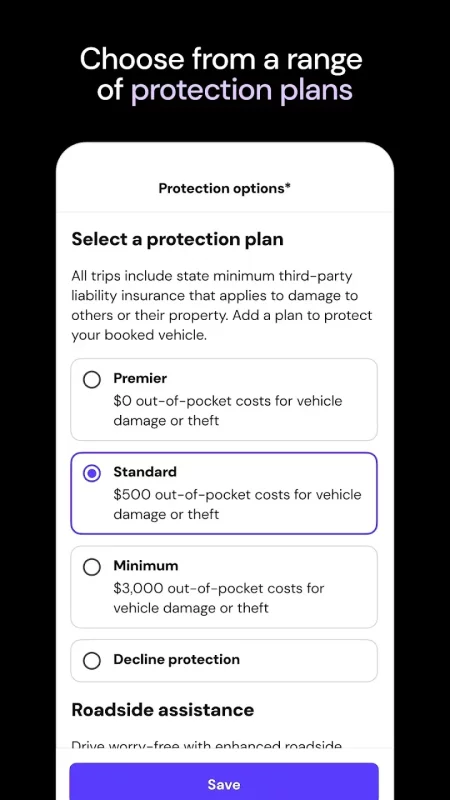Tap the Save button
Viewport: 450px width, 800px height.
pos(224,784)
